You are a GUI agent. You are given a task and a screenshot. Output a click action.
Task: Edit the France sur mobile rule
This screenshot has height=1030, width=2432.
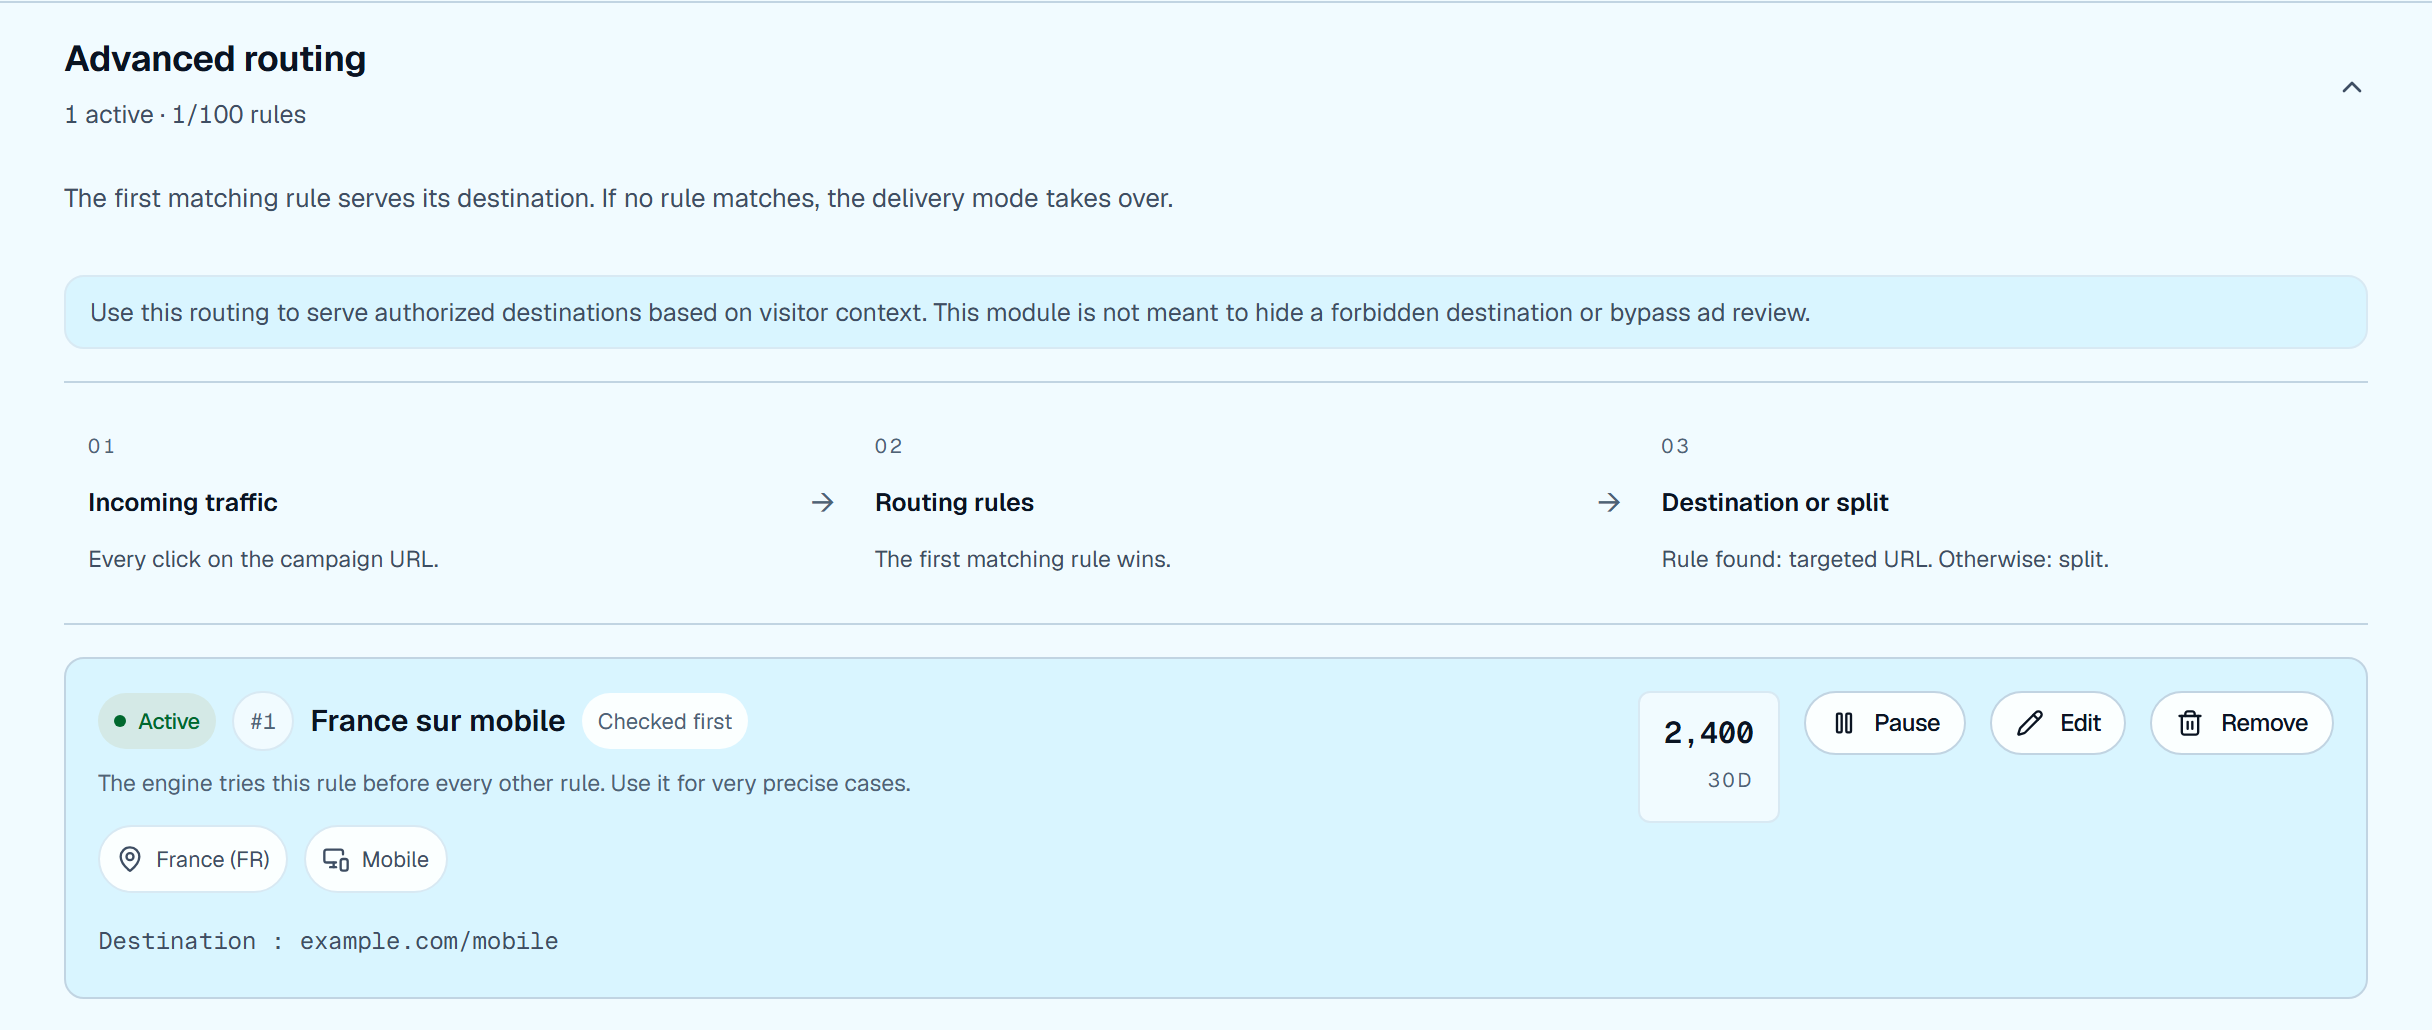(x=2058, y=723)
